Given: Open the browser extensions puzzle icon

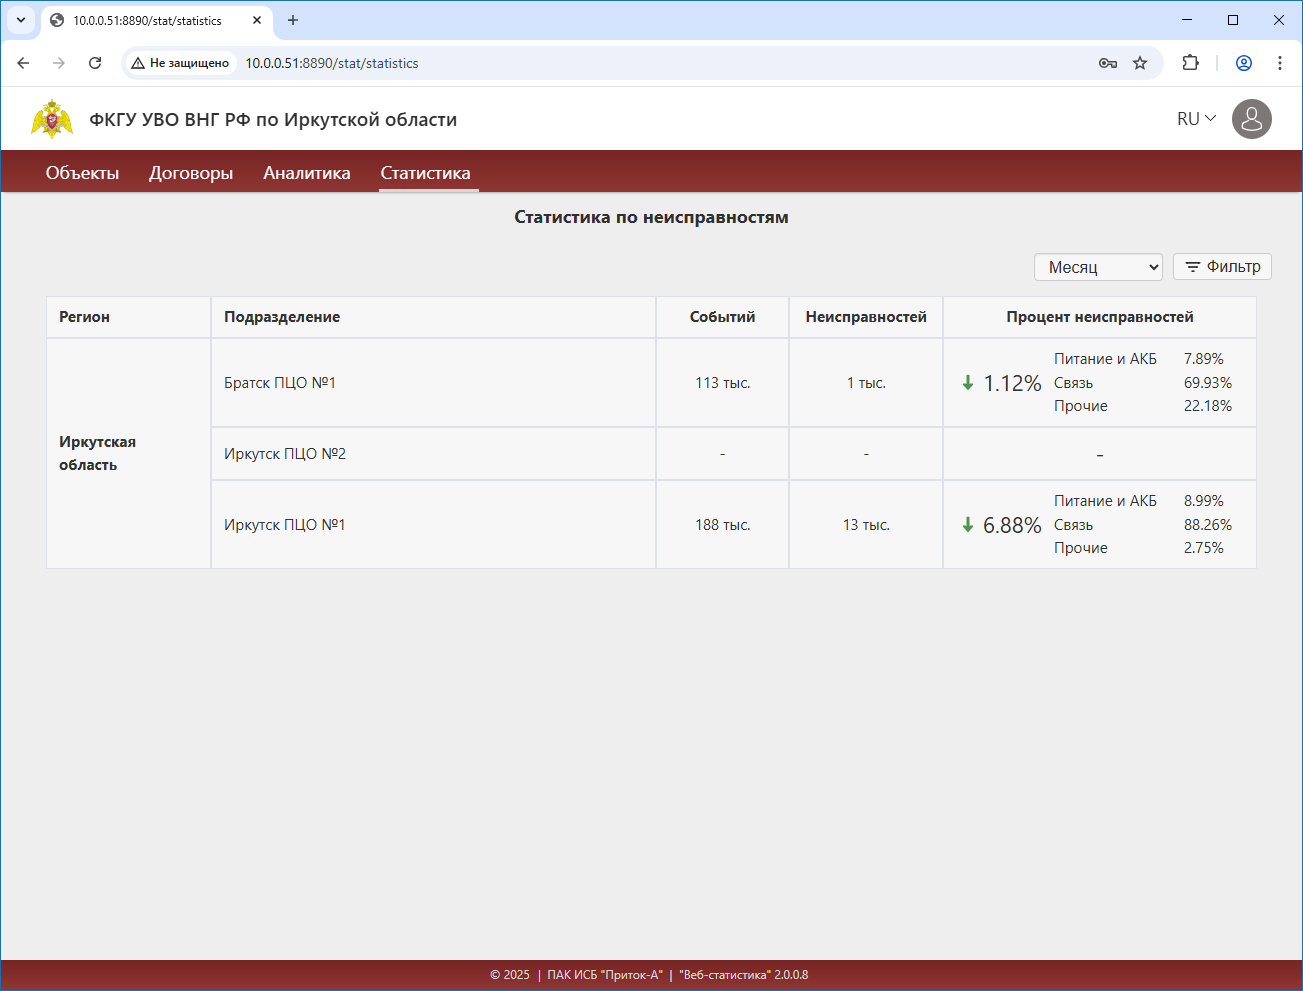Looking at the screenshot, I should (x=1190, y=63).
